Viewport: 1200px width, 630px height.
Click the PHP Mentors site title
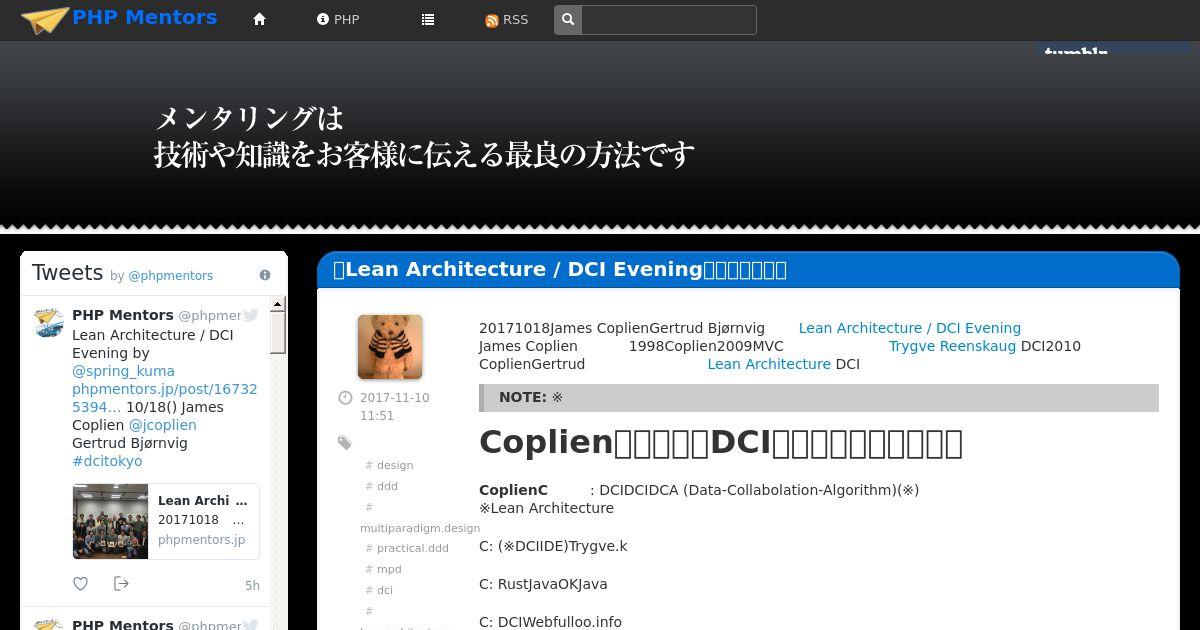[145, 17]
